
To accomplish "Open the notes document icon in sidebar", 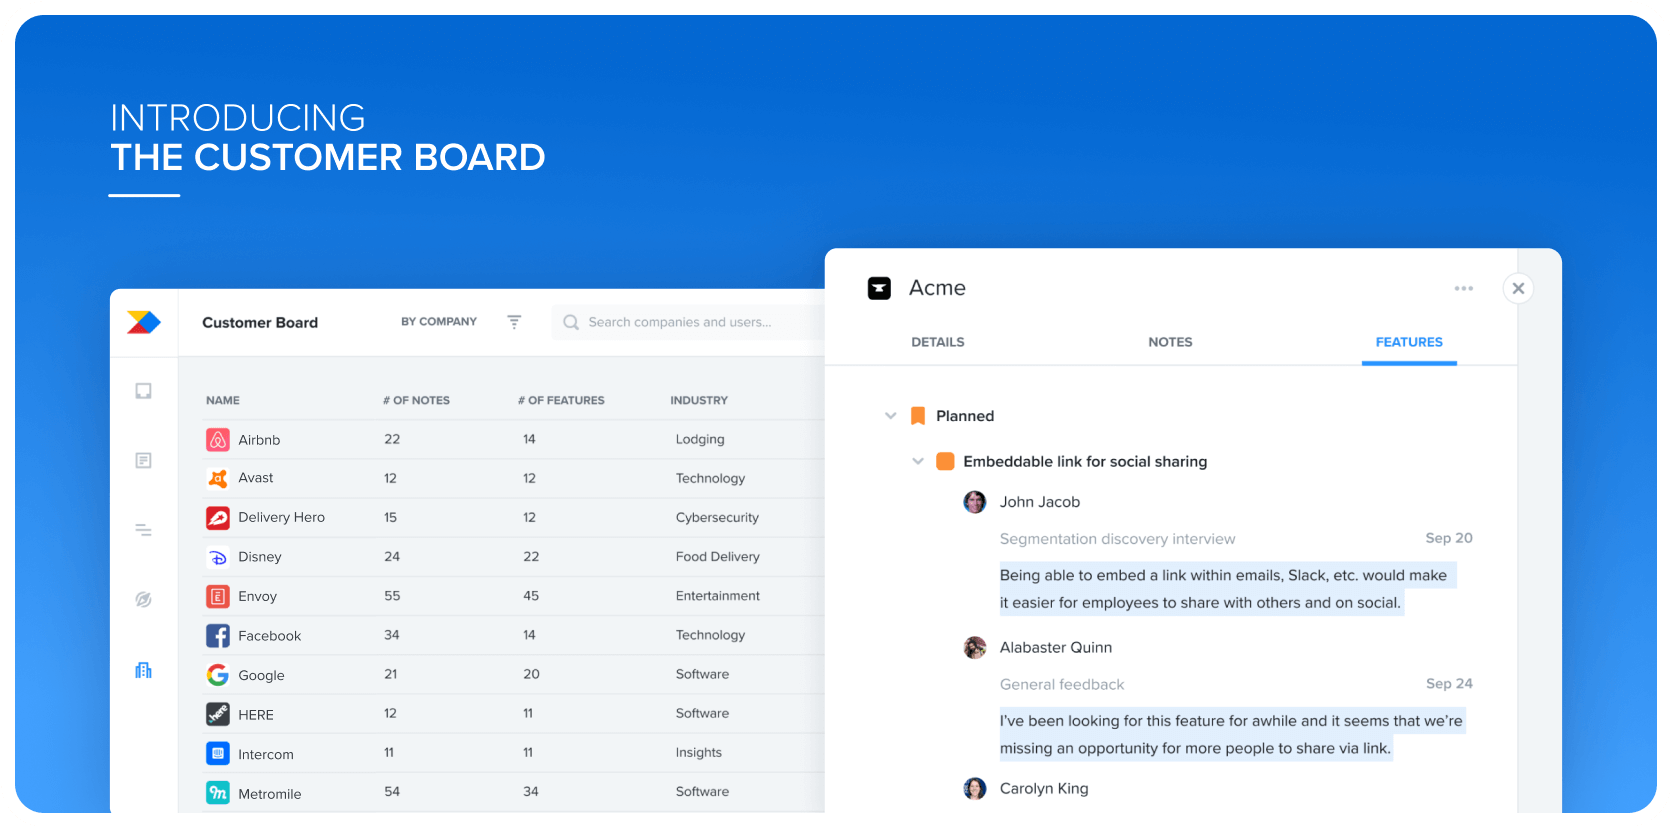I will pyautogui.click(x=144, y=460).
